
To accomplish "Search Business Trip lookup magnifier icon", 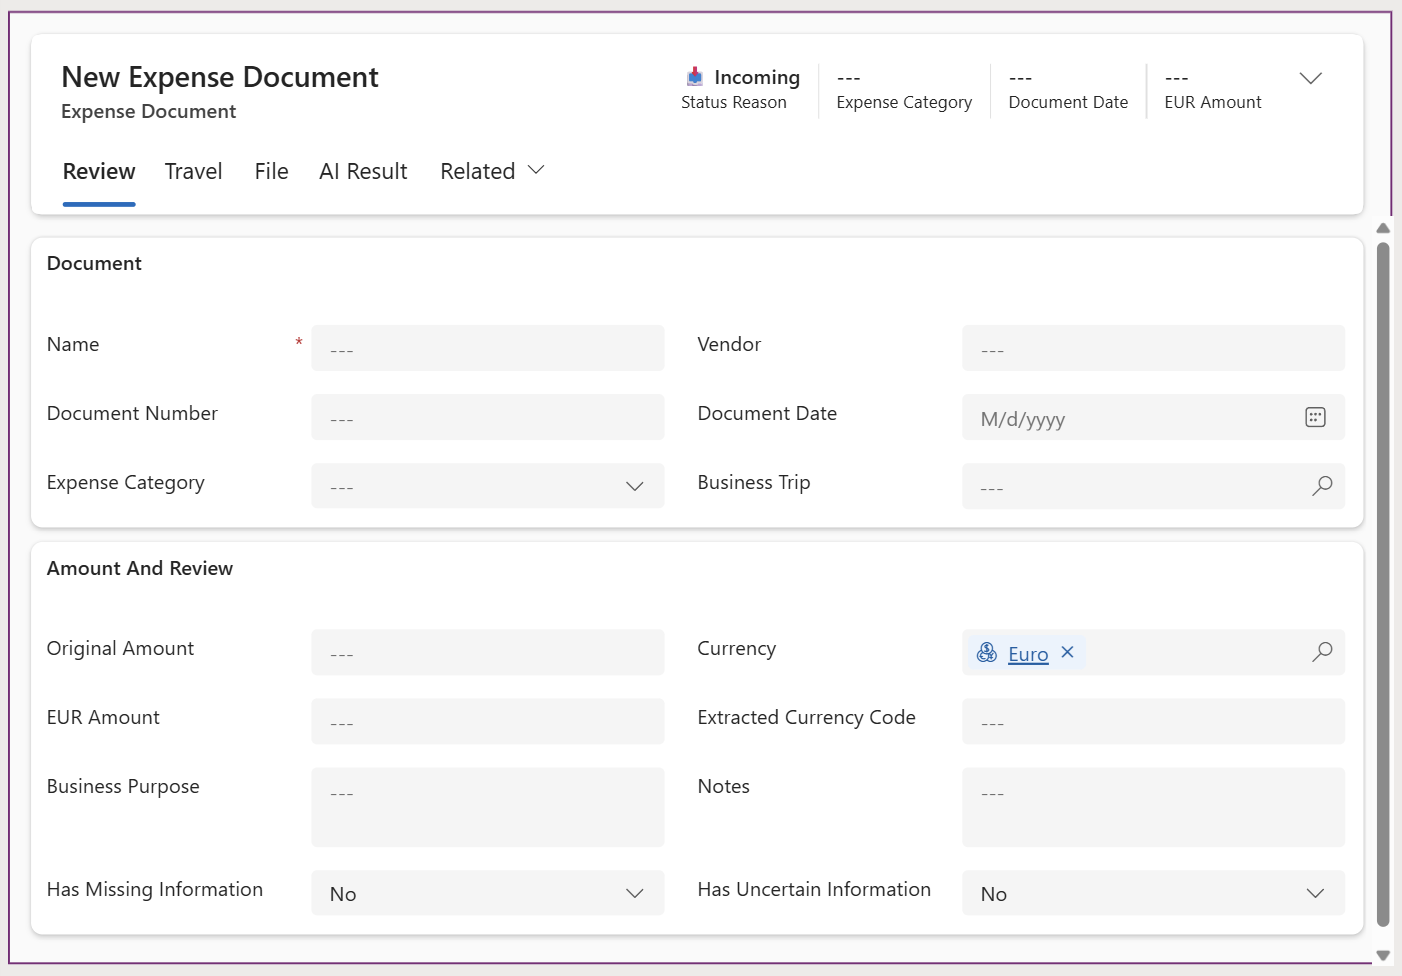I will click(x=1322, y=486).
